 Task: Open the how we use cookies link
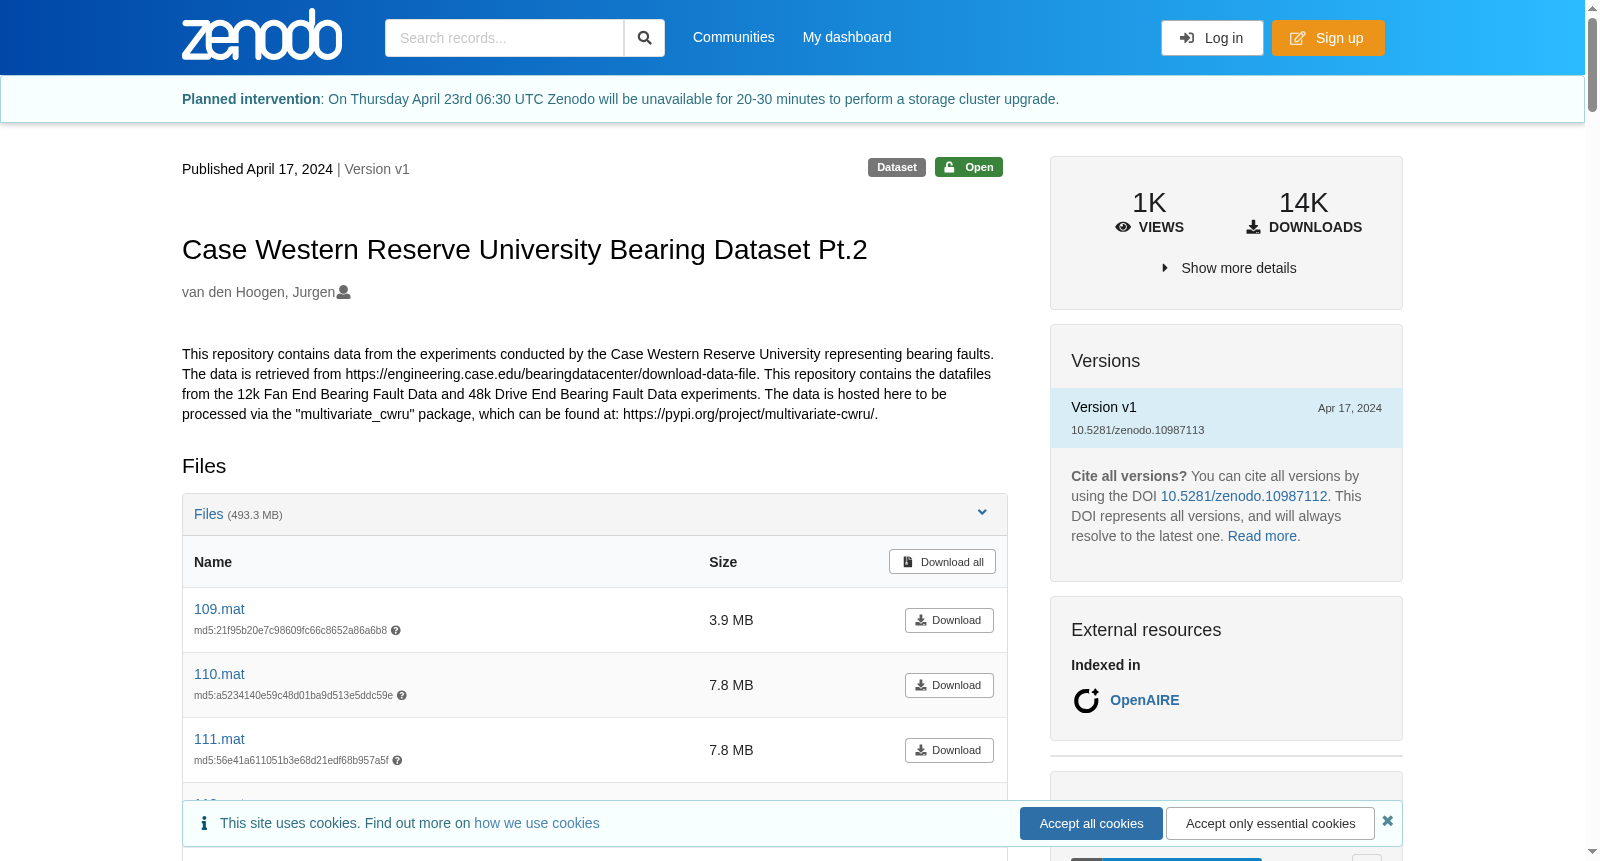click(x=537, y=823)
